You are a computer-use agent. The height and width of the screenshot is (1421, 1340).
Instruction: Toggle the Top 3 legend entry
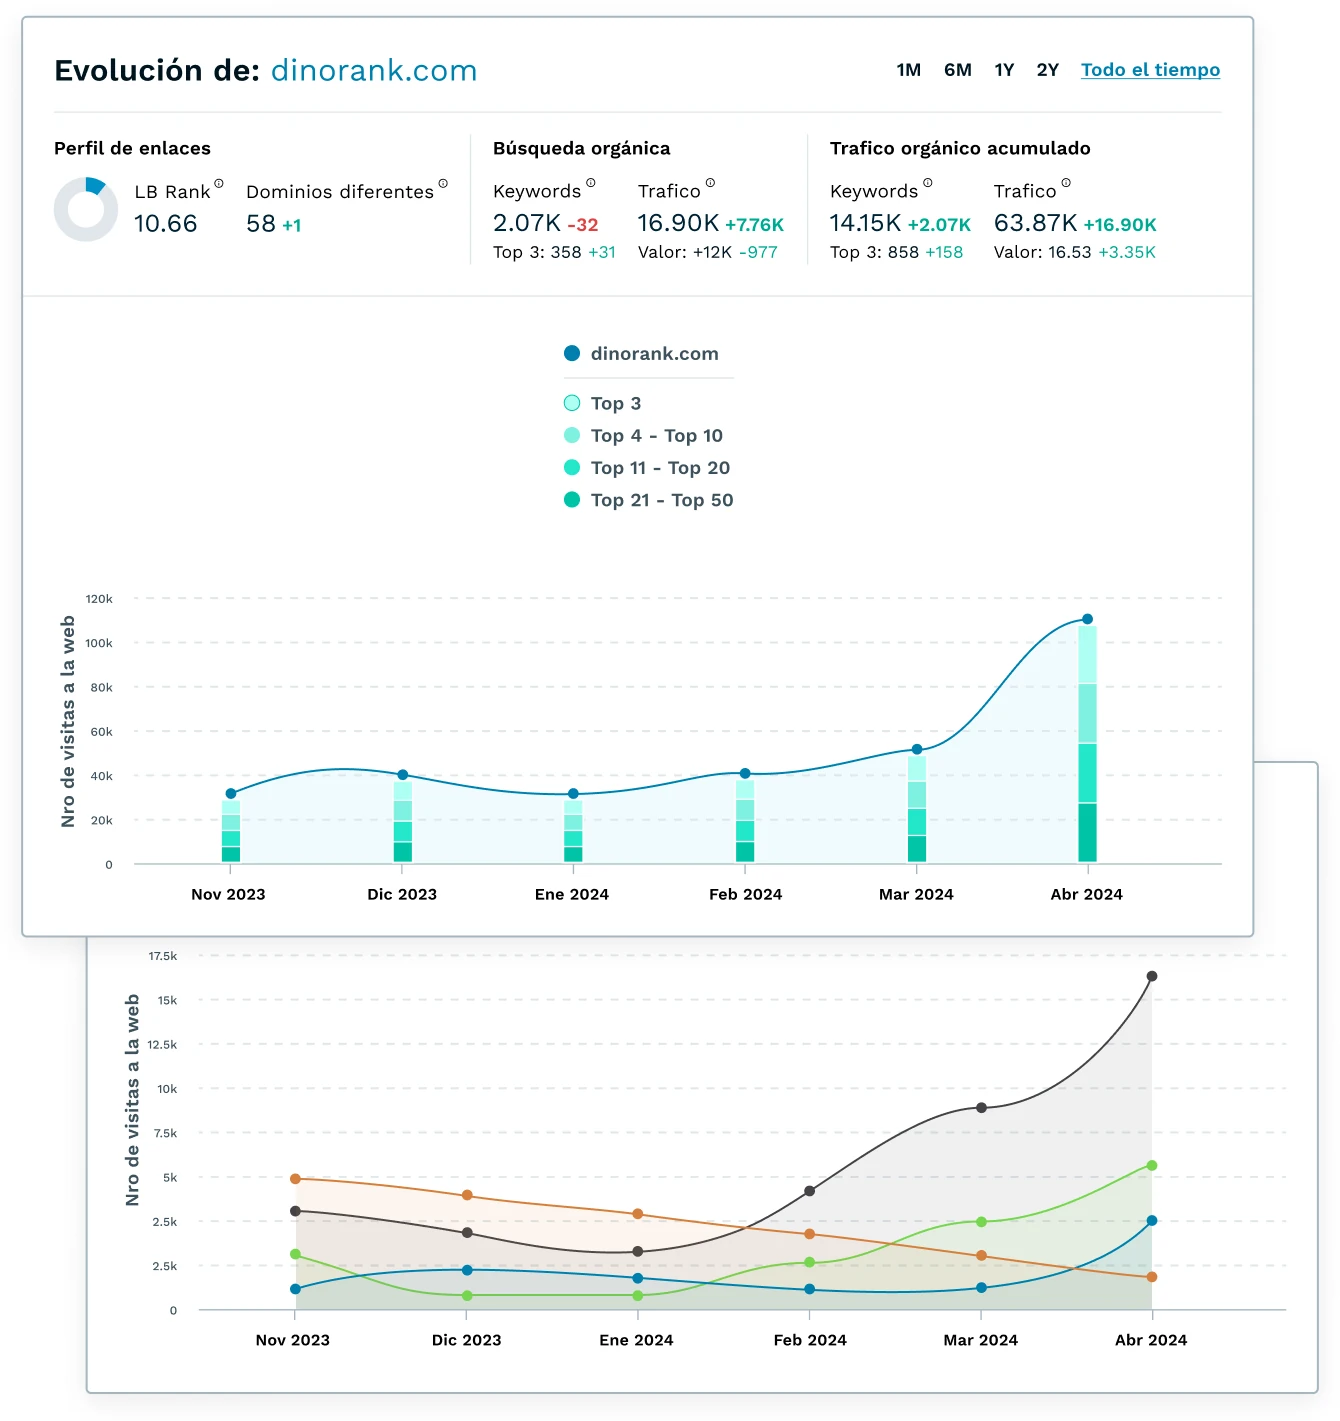(x=603, y=403)
